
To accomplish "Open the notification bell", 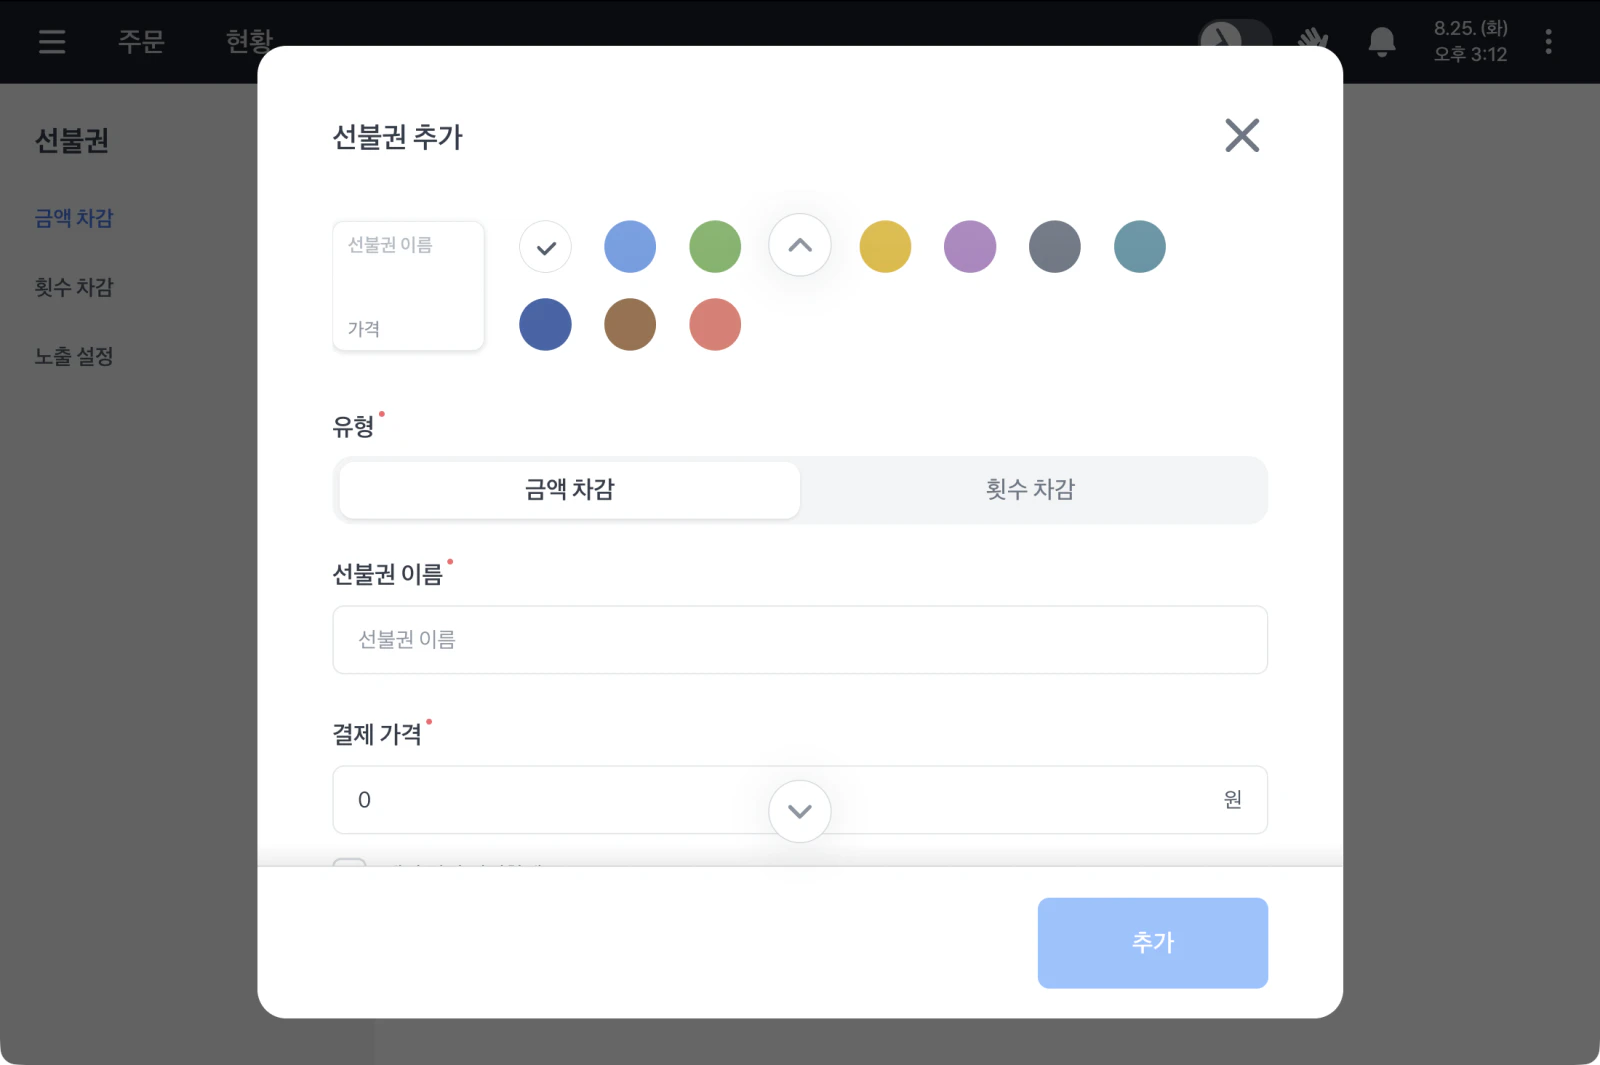I will (1382, 42).
